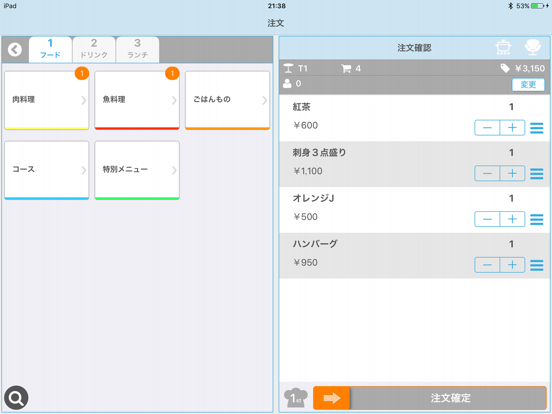Tap the back arrow icon
The width and height of the screenshot is (552, 414).
[x=15, y=50]
